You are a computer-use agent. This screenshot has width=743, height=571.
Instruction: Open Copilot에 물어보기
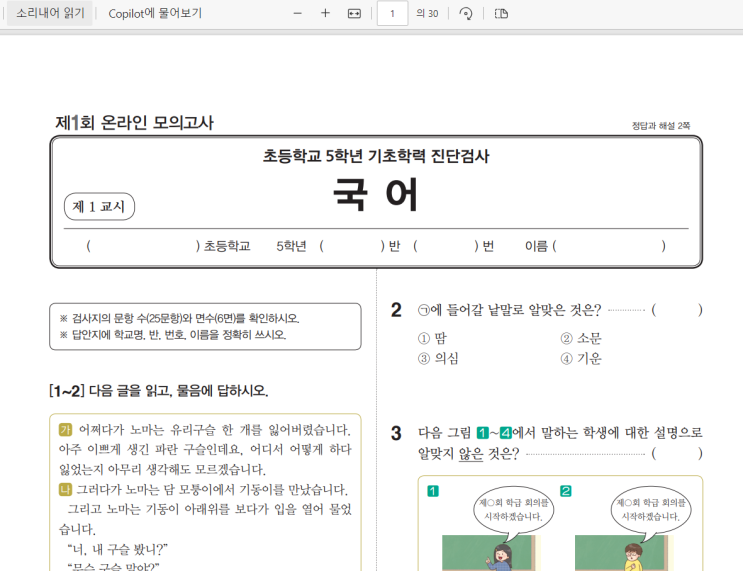tap(155, 13)
